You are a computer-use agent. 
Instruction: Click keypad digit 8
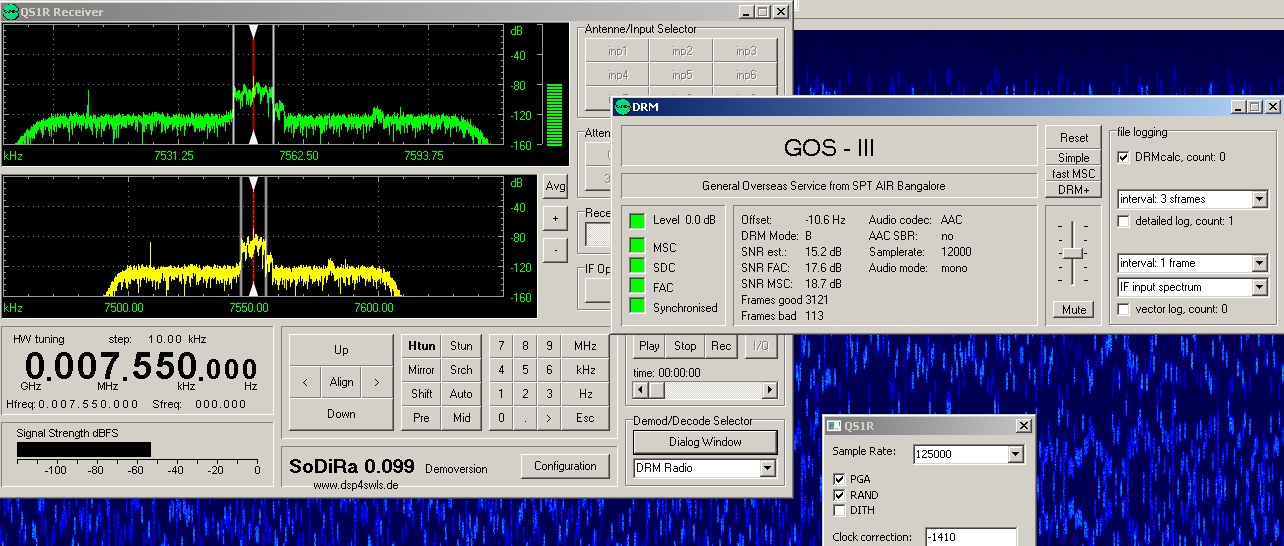525,346
